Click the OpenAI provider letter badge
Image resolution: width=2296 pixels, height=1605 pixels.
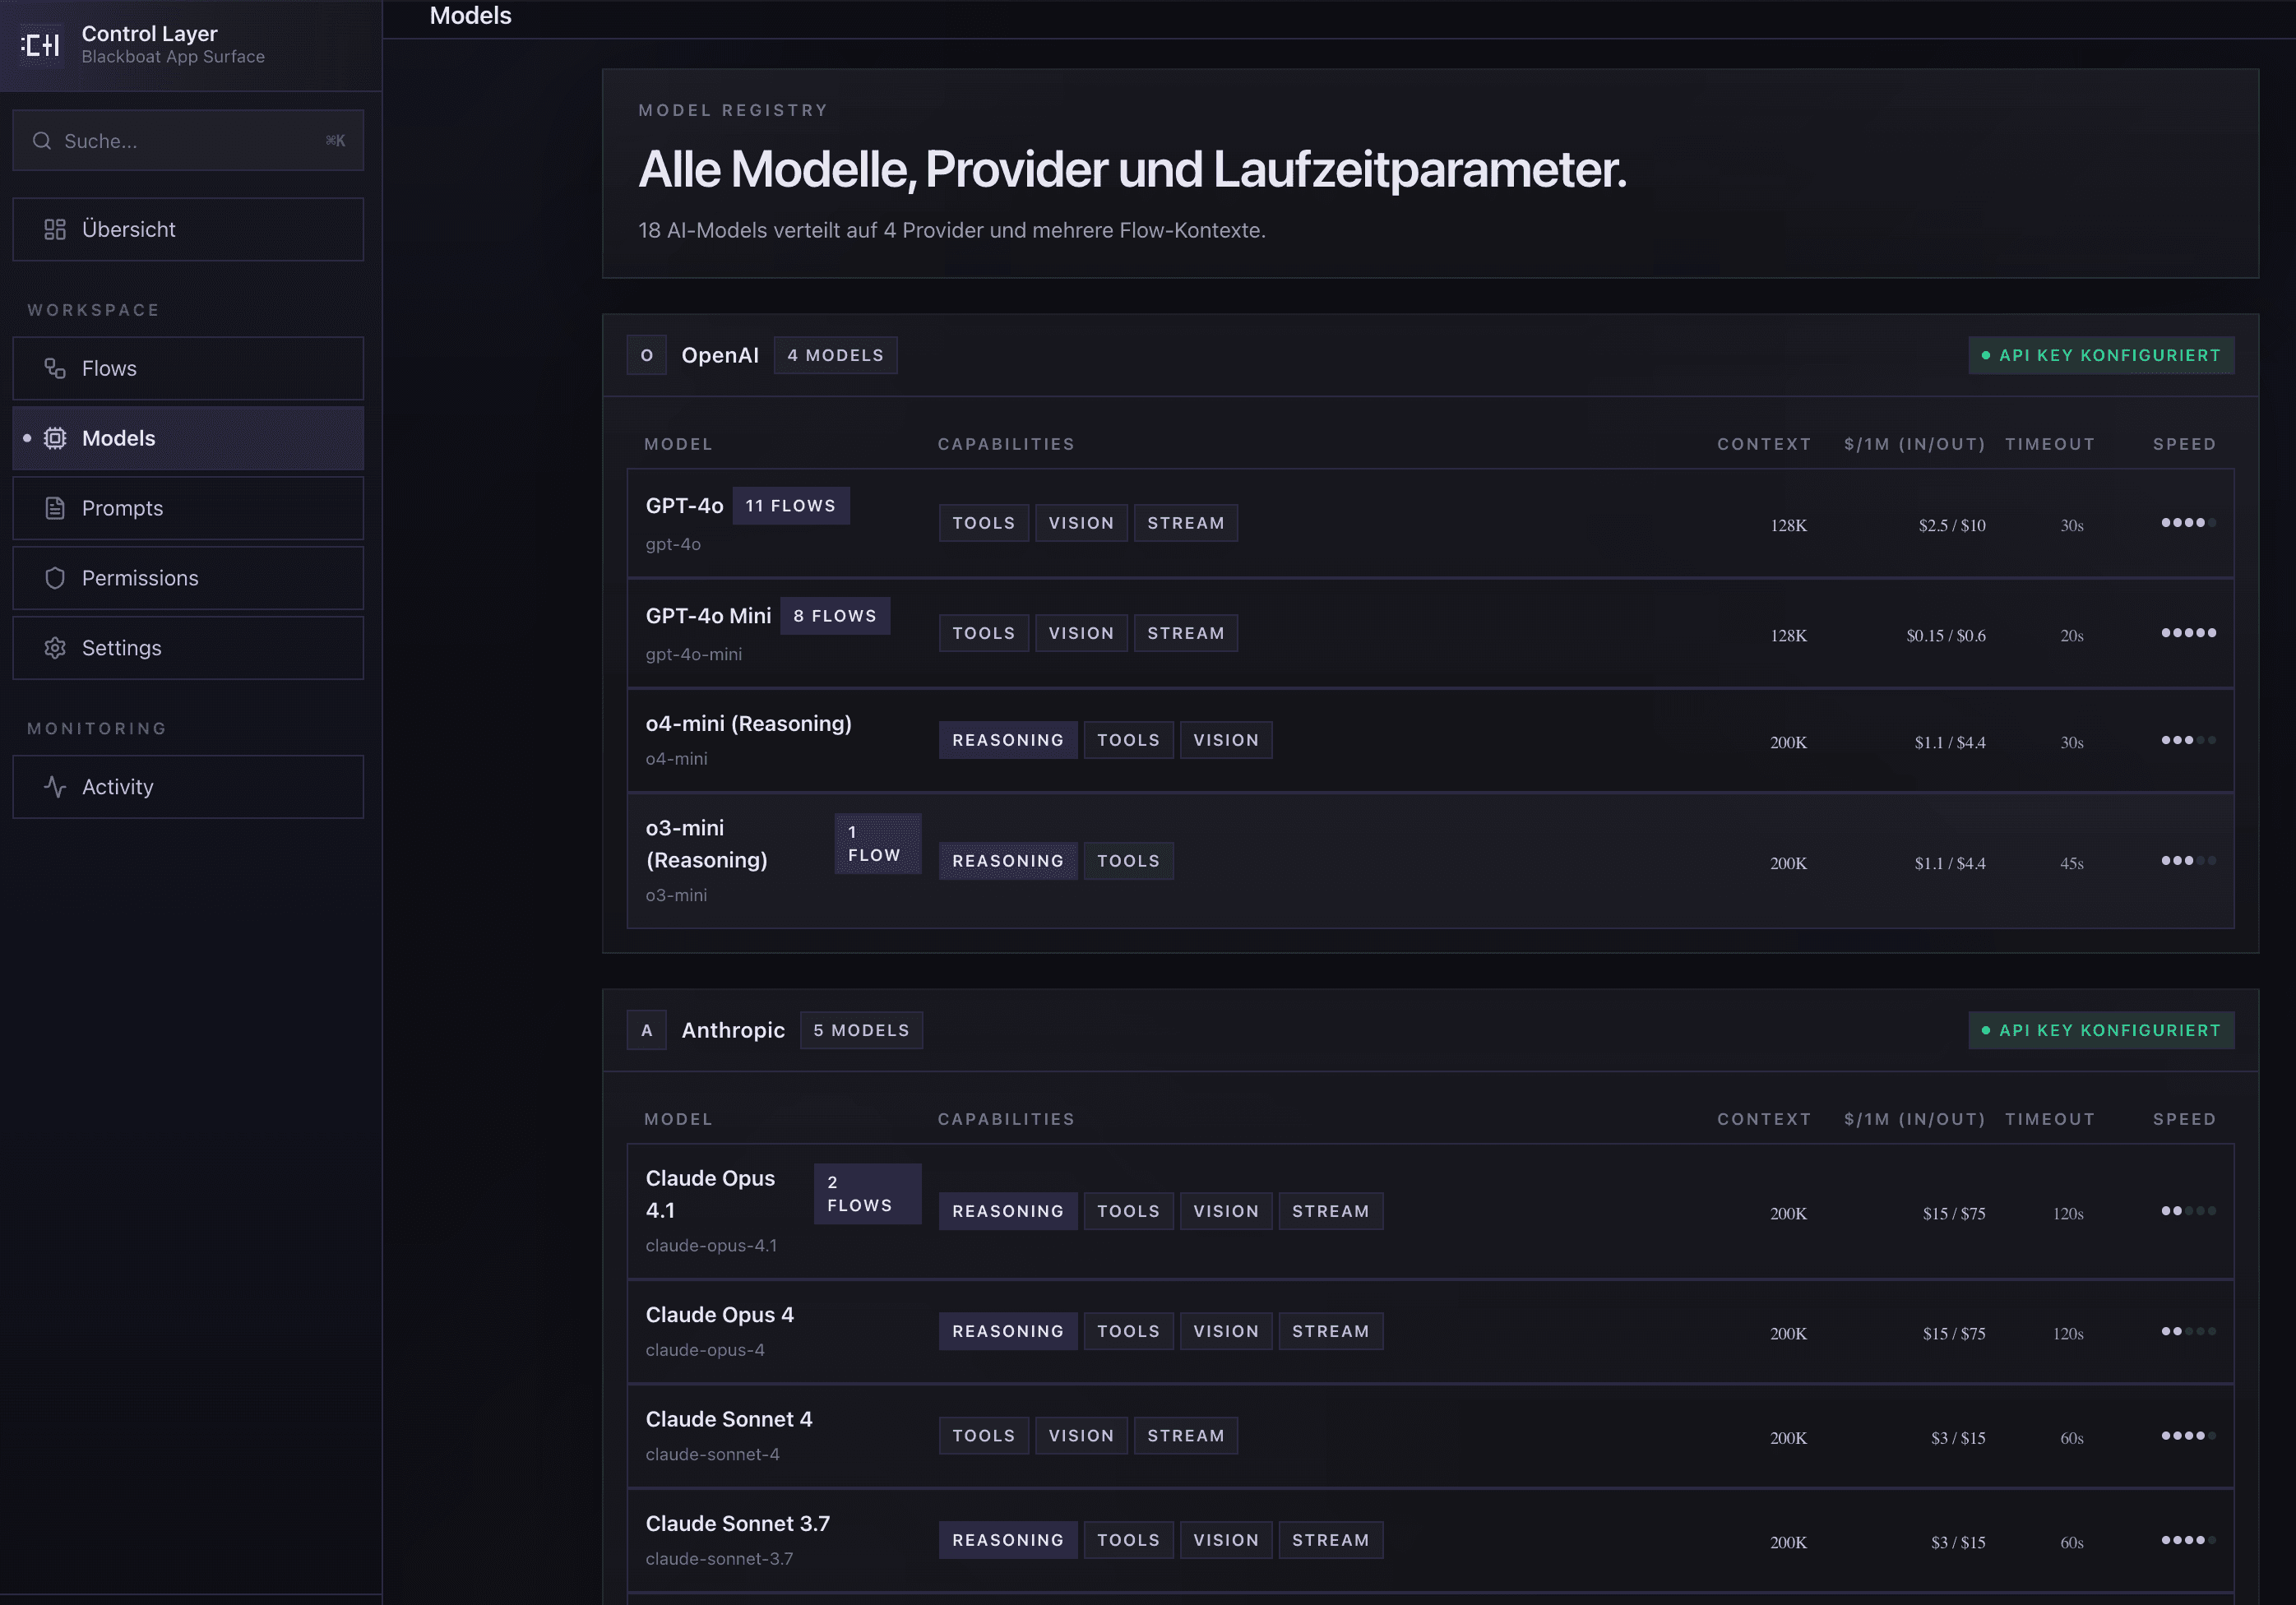[x=646, y=355]
